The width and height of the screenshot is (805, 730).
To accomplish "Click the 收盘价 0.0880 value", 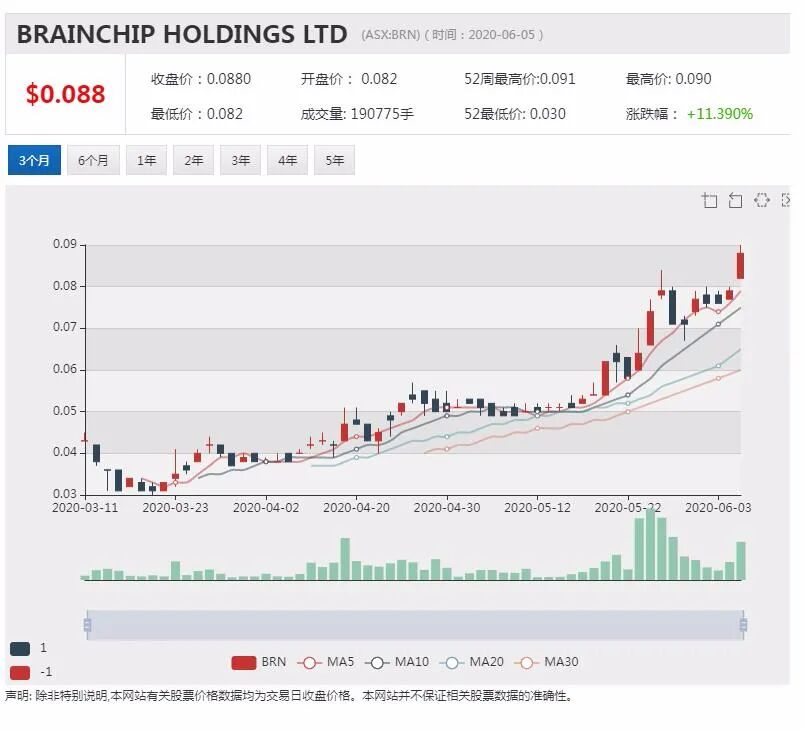I will pyautogui.click(x=229, y=79).
